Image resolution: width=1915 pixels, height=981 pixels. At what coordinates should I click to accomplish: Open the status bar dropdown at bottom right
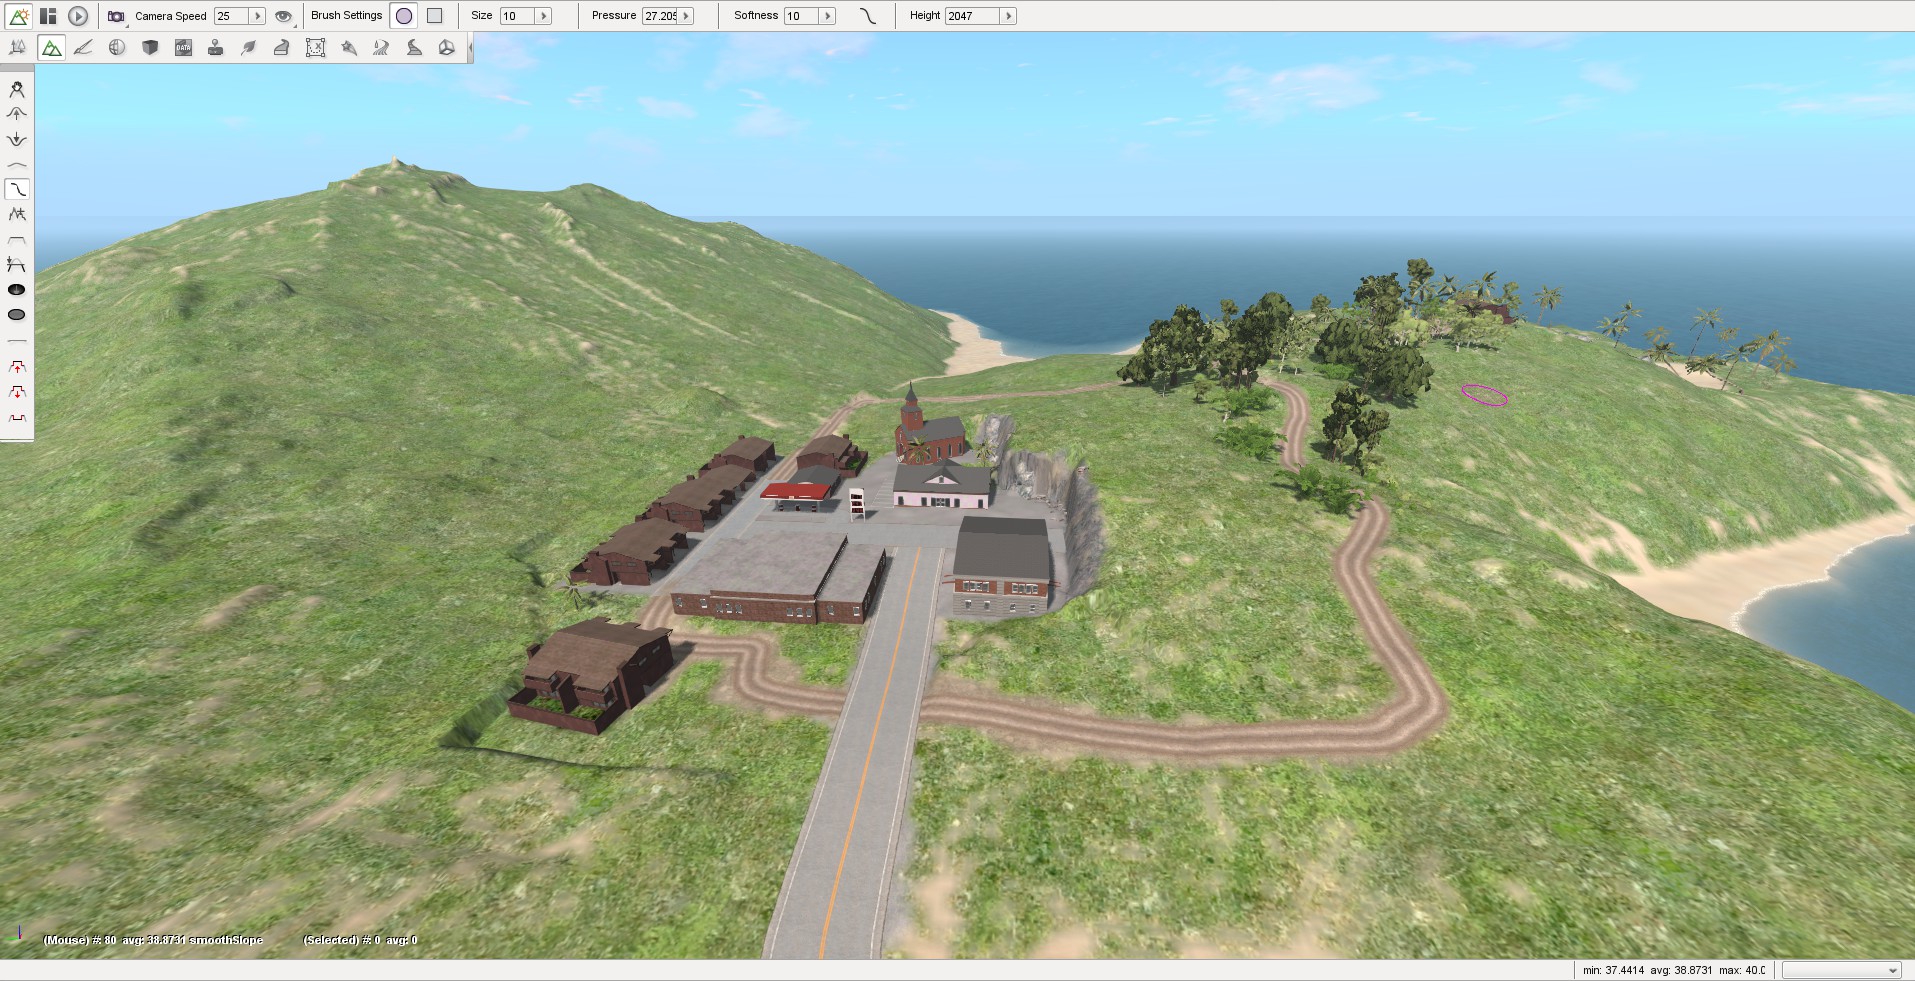[1842, 970]
